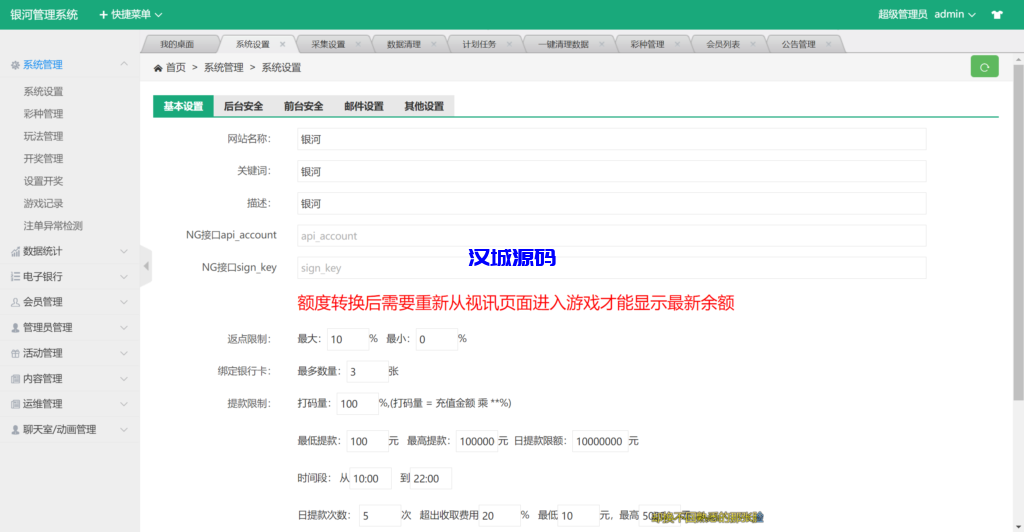
Task: Close the 数据清理 tab
Action: tap(434, 44)
